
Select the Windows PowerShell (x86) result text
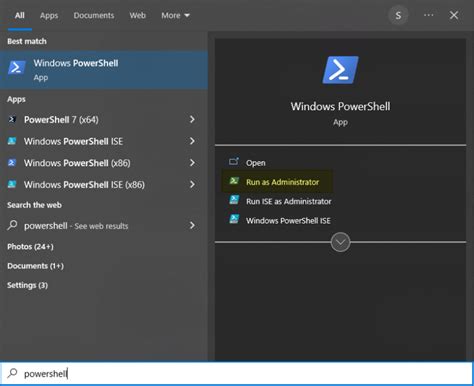(77, 163)
